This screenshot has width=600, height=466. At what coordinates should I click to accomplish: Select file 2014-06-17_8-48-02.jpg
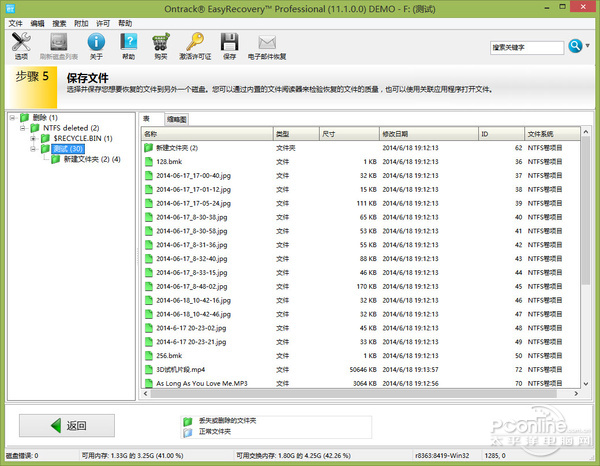tap(192, 286)
